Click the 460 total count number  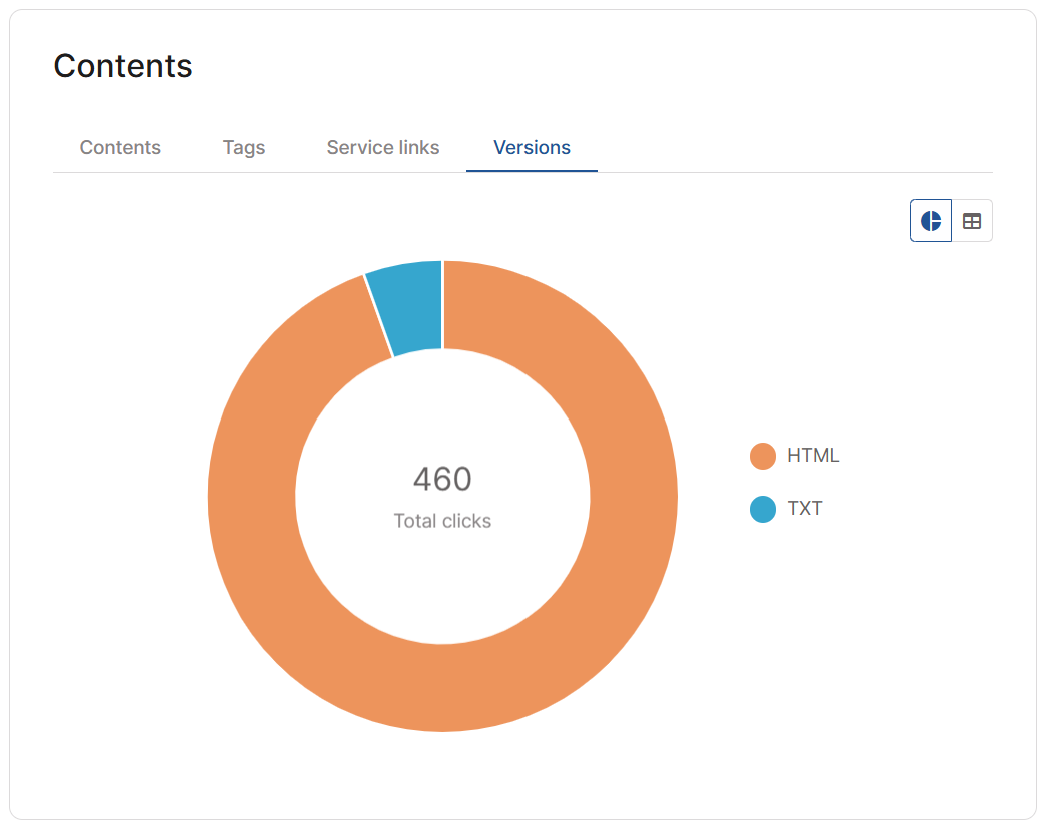click(442, 479)
